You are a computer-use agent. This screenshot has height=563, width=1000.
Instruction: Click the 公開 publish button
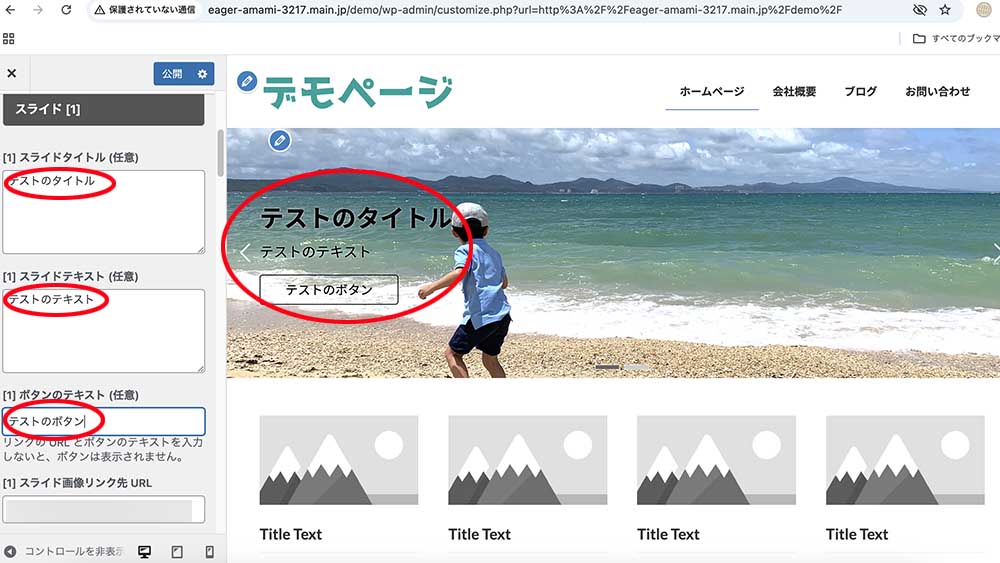(172, 74)
